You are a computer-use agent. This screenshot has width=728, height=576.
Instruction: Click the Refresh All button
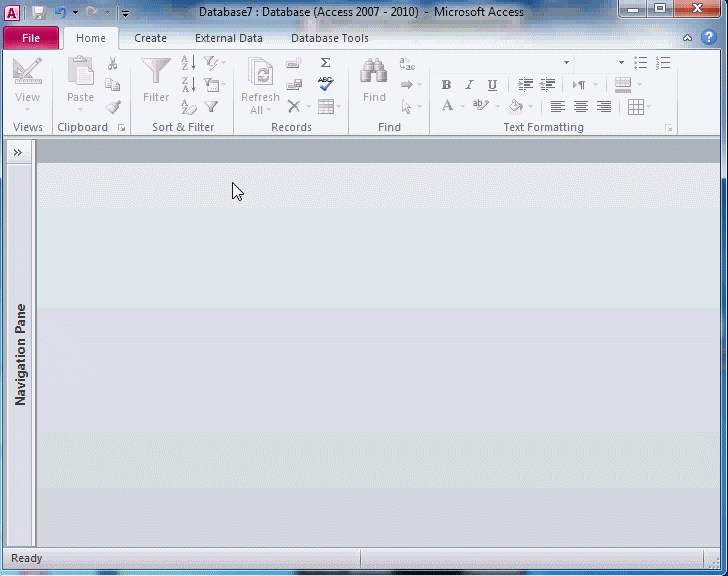click(260, 85)
